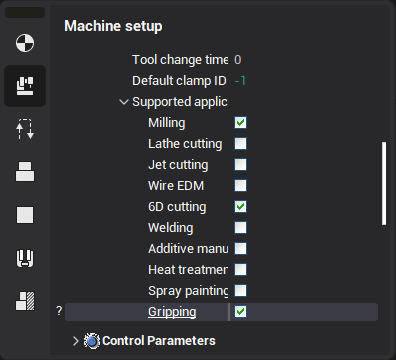Click the Control Parameters heading text

pos(159,341)
